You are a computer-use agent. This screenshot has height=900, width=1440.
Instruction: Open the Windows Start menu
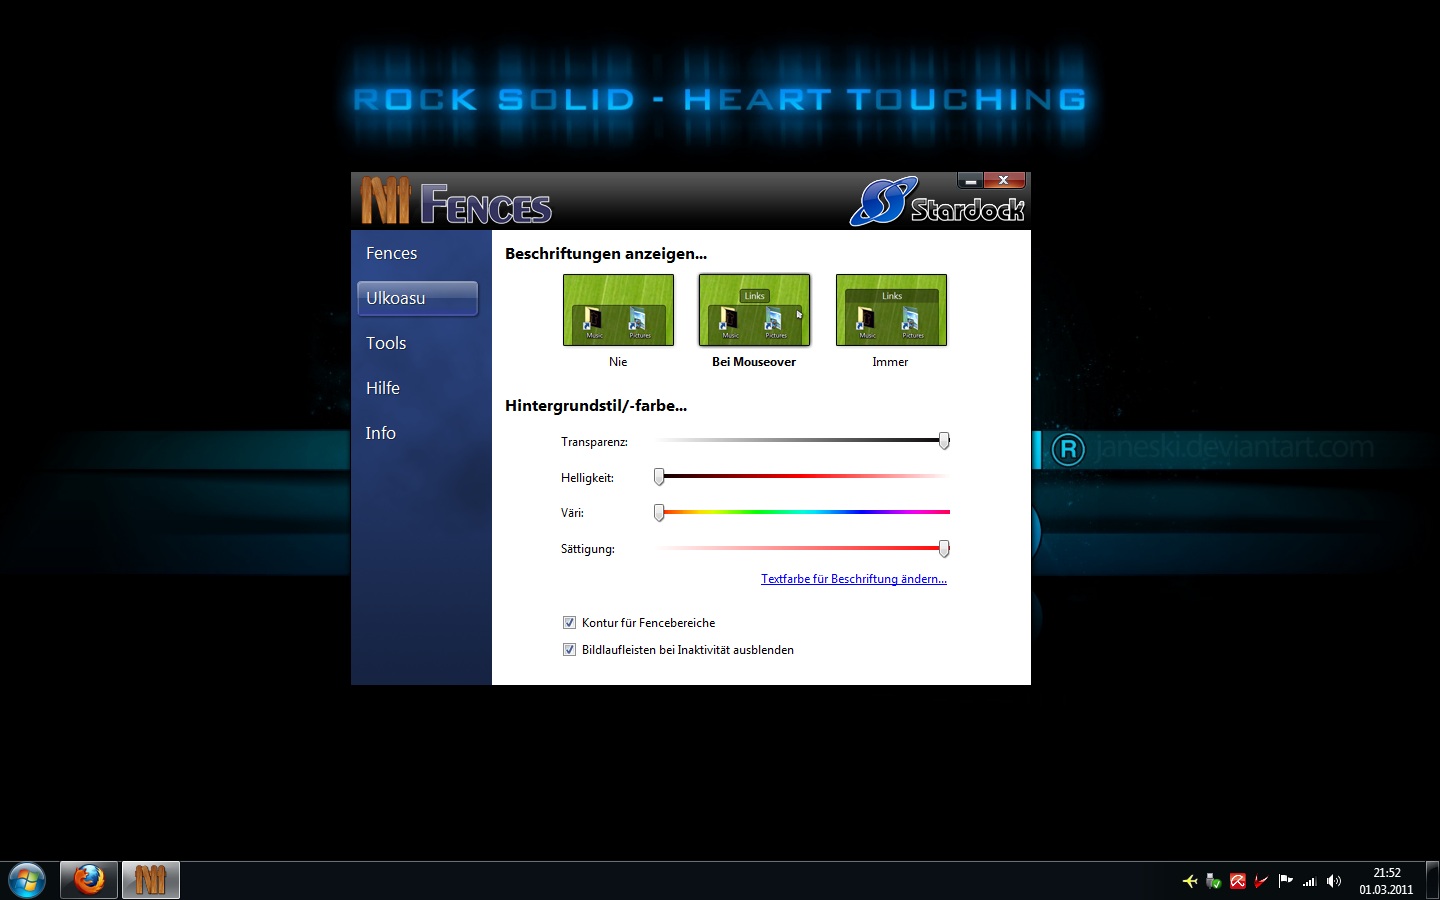27,881
